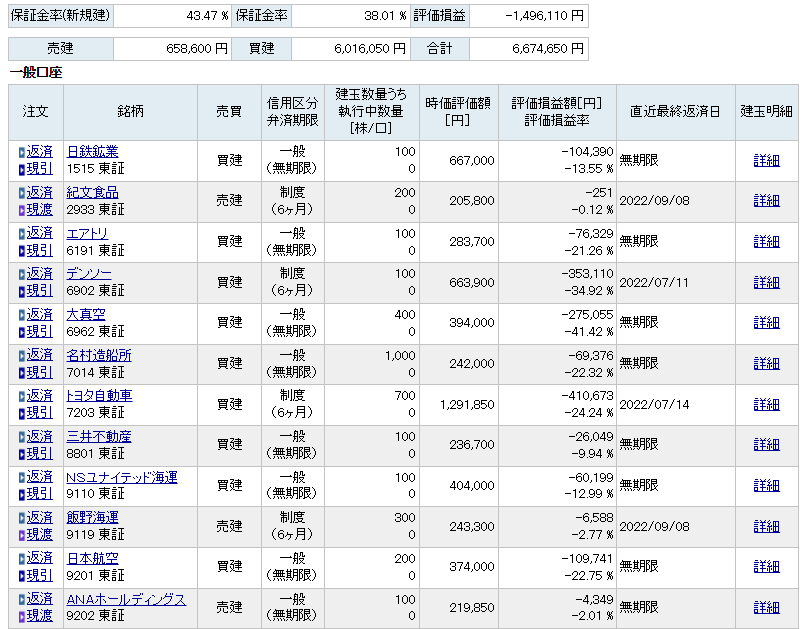Image resolution: width=803 pixels, height=629 pixels.
Task: View 詳細 for デンソー position
Action: (x=766, y=282)
